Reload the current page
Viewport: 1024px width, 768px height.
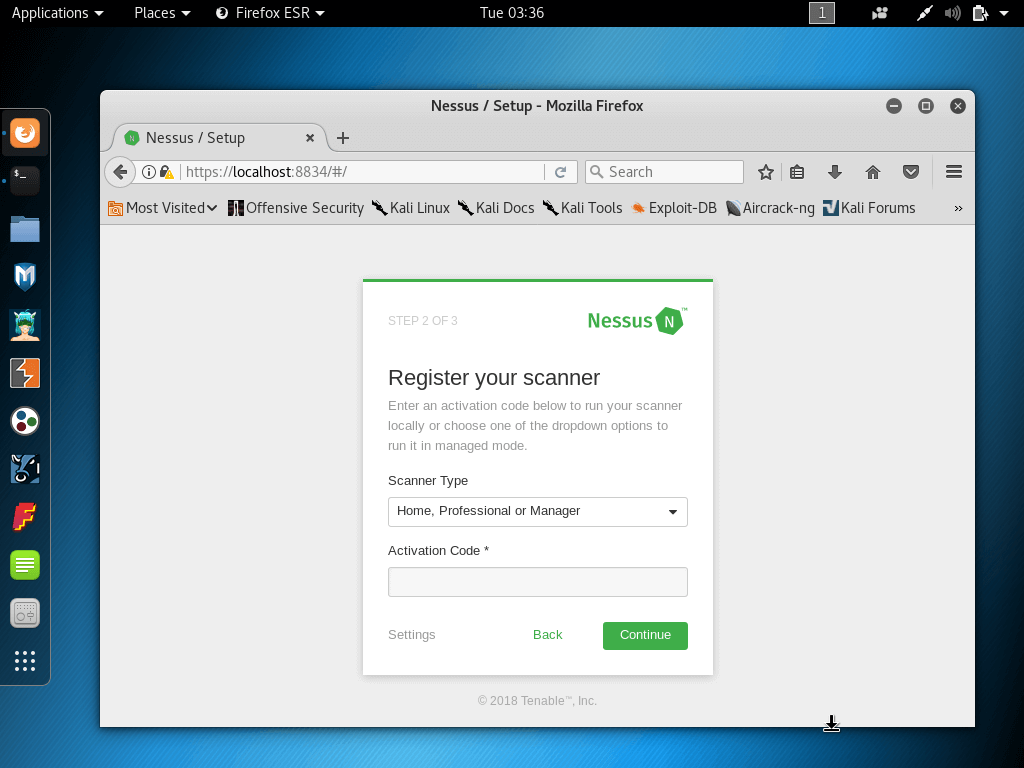[x=560, y=172]
